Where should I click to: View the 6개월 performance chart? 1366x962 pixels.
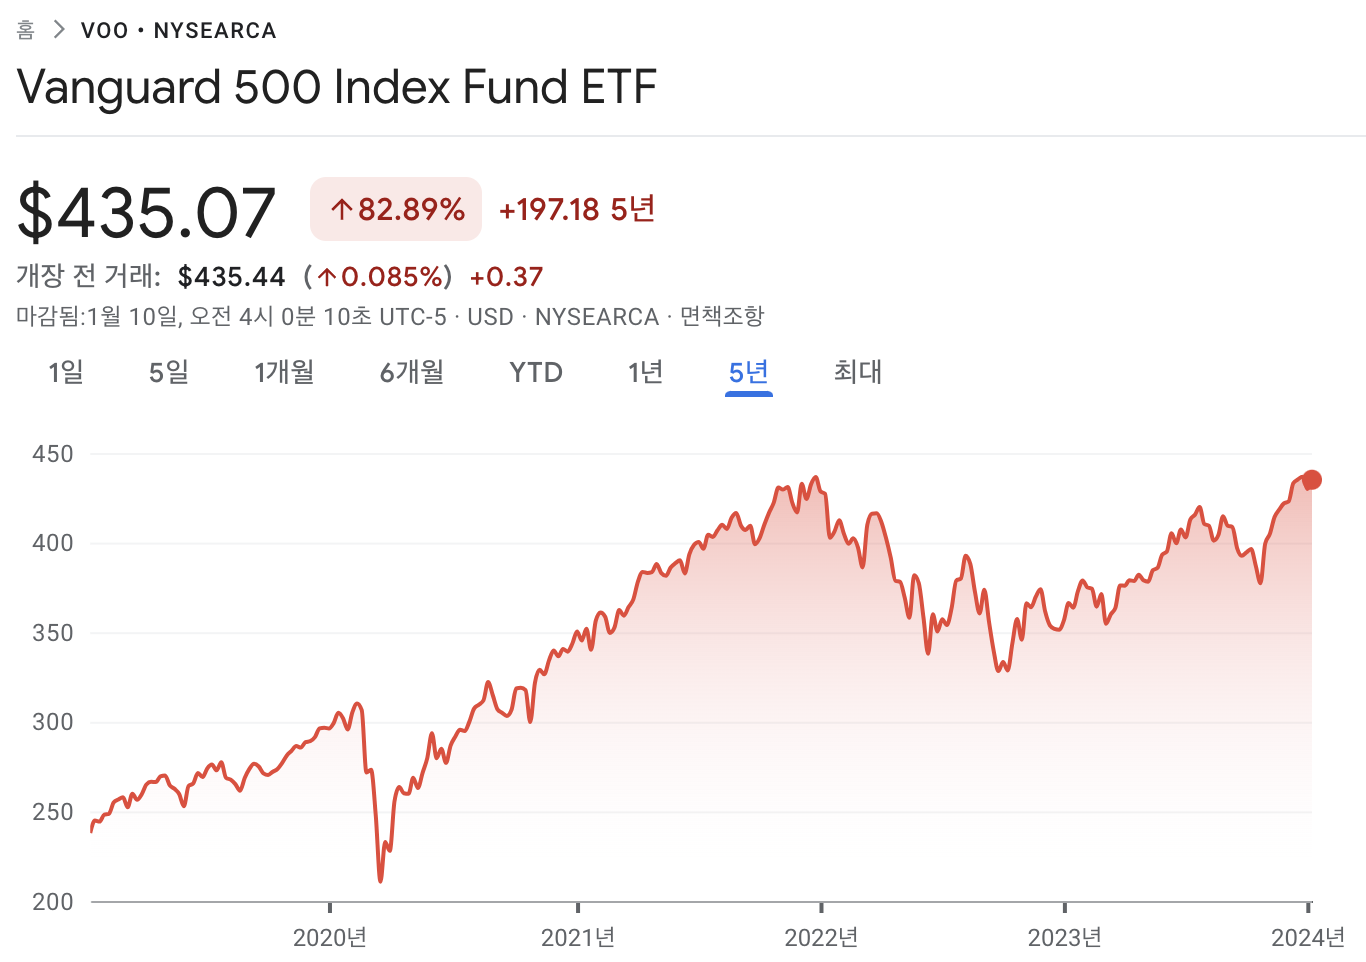(411, 372)
